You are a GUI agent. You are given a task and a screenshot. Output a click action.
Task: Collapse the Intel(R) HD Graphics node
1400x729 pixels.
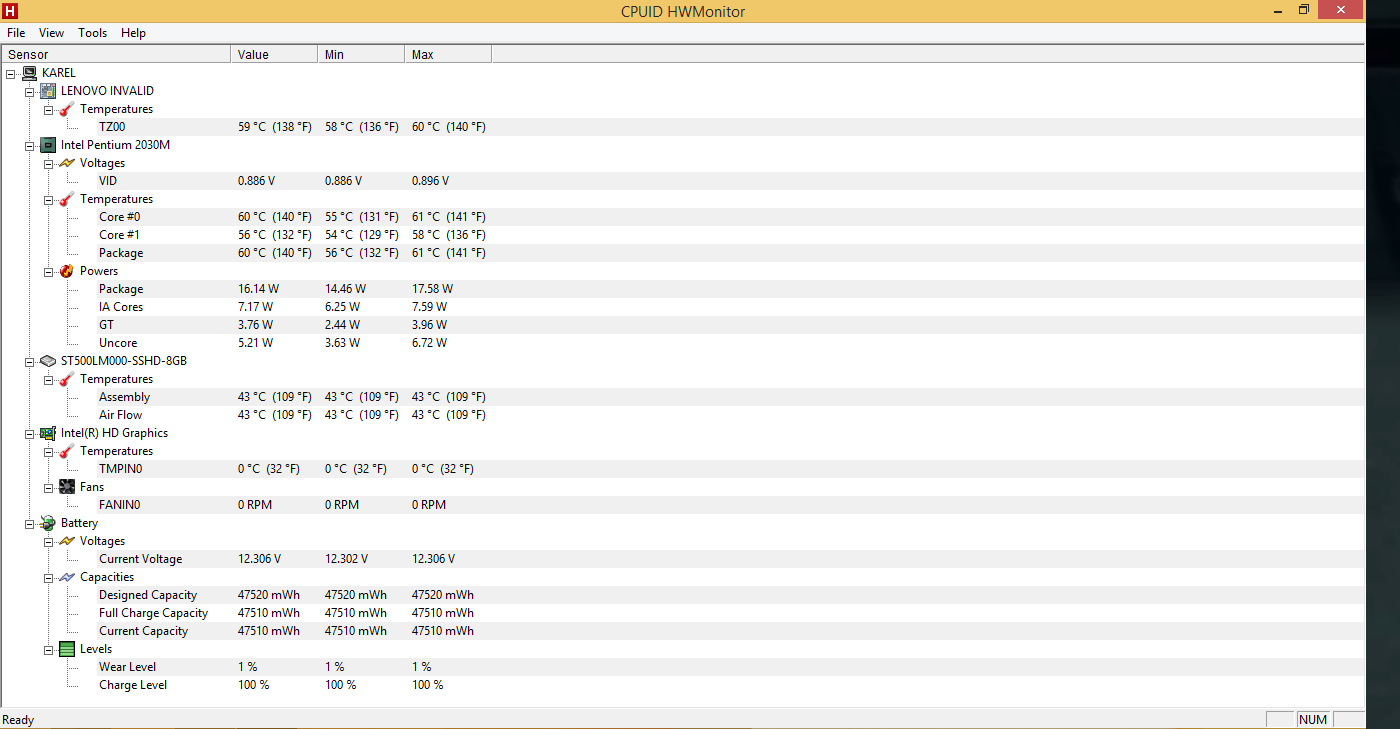pos(29,433)
